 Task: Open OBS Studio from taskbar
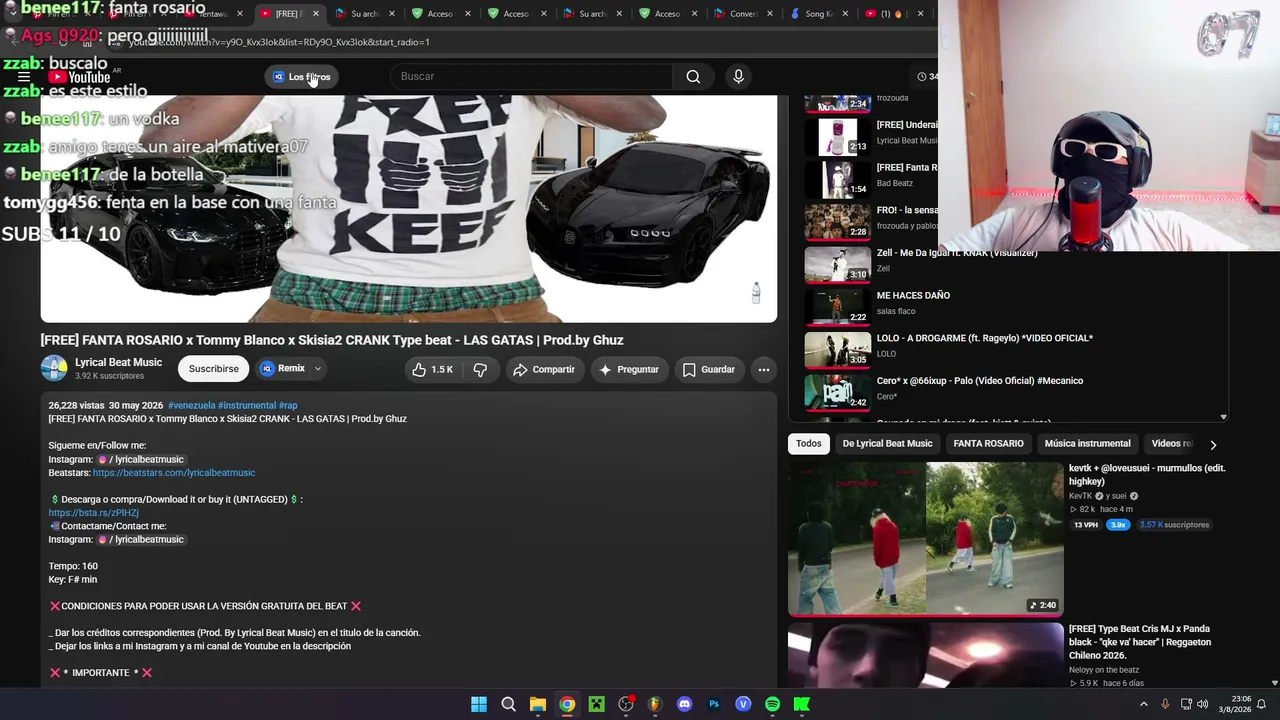tap(626, 704)
